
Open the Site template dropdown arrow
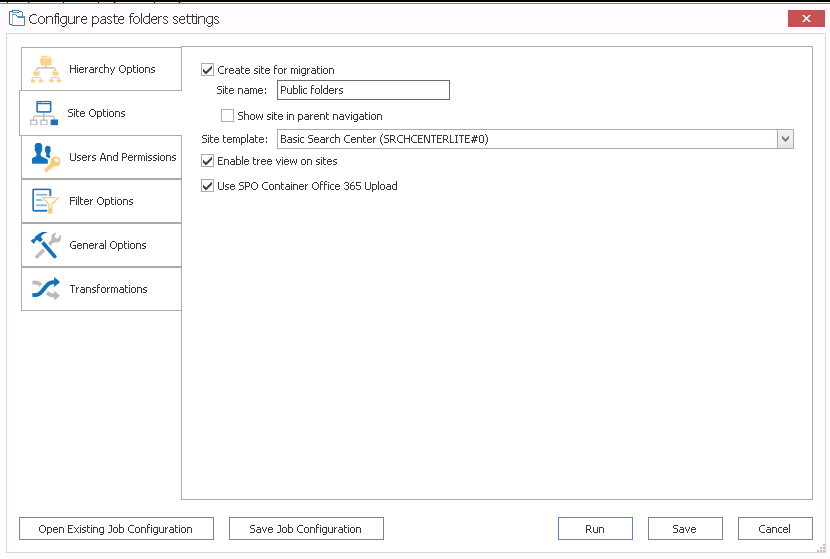(785, 139)
